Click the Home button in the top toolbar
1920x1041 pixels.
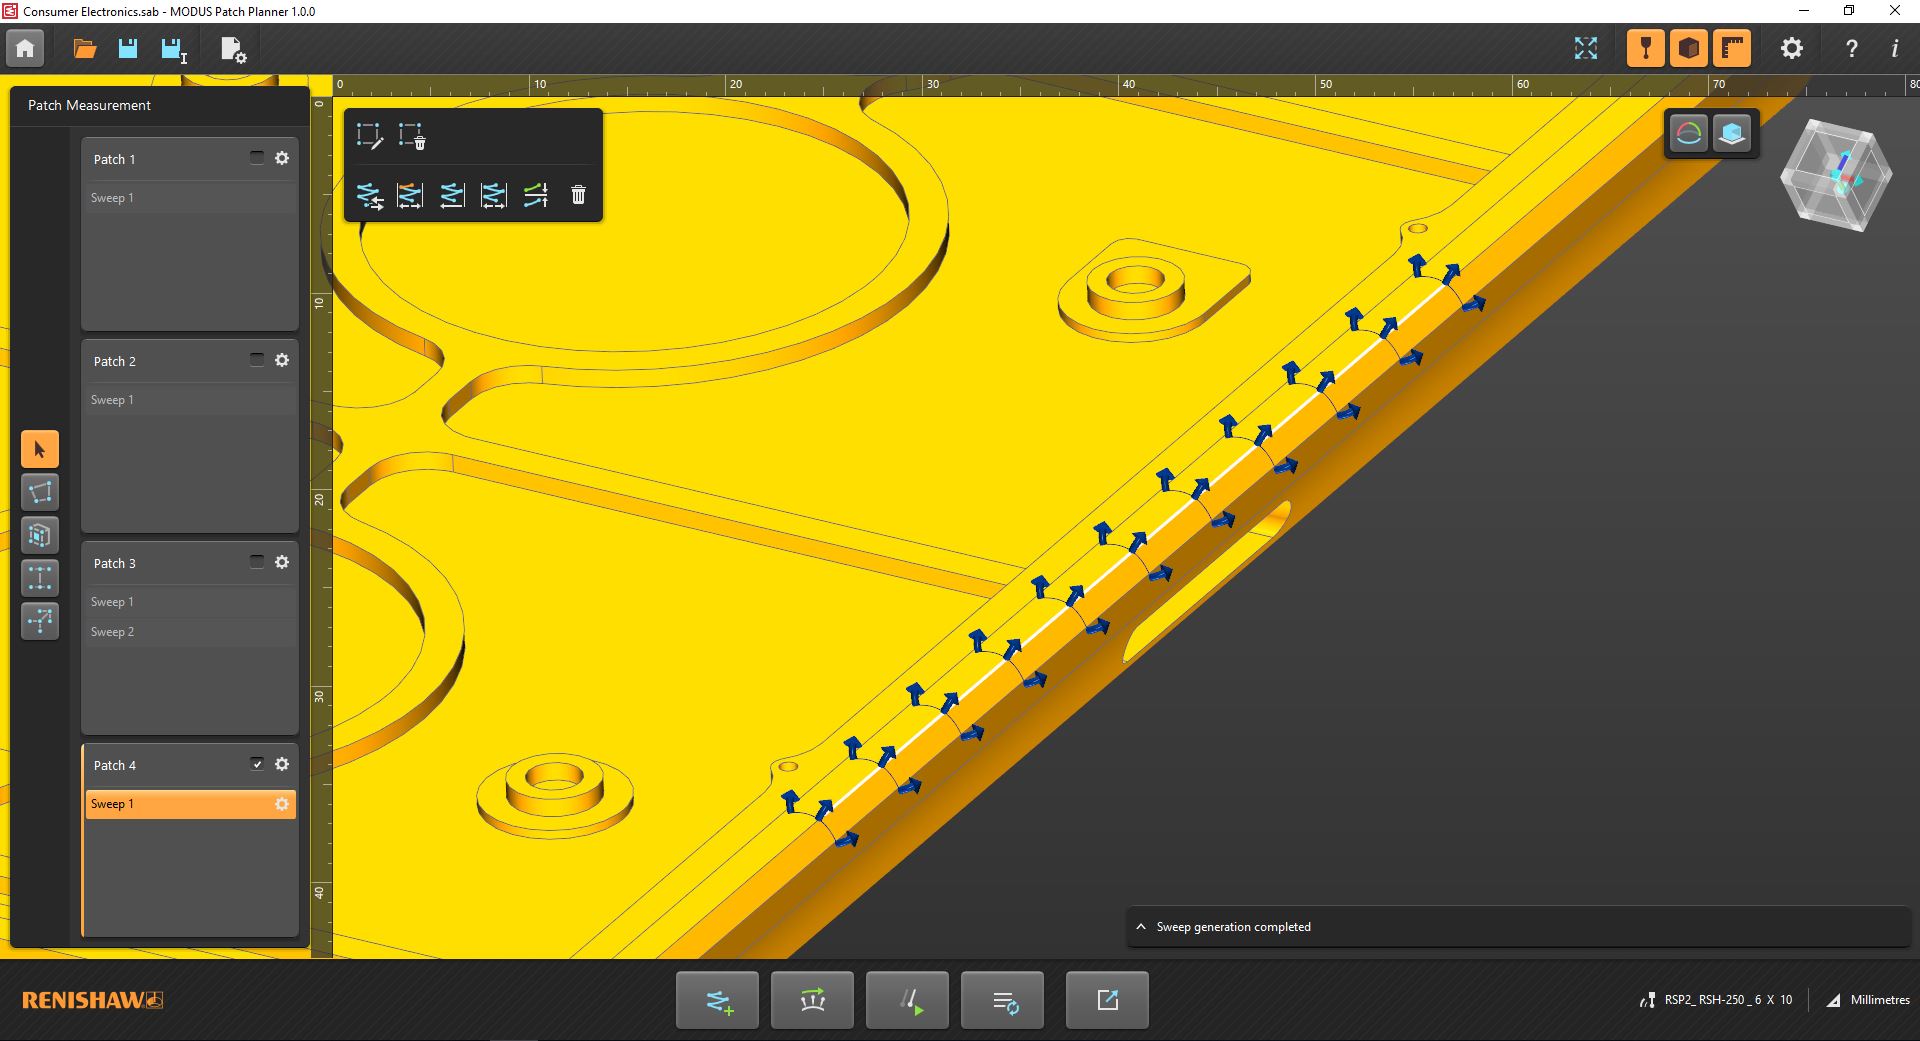click(25, 48)
